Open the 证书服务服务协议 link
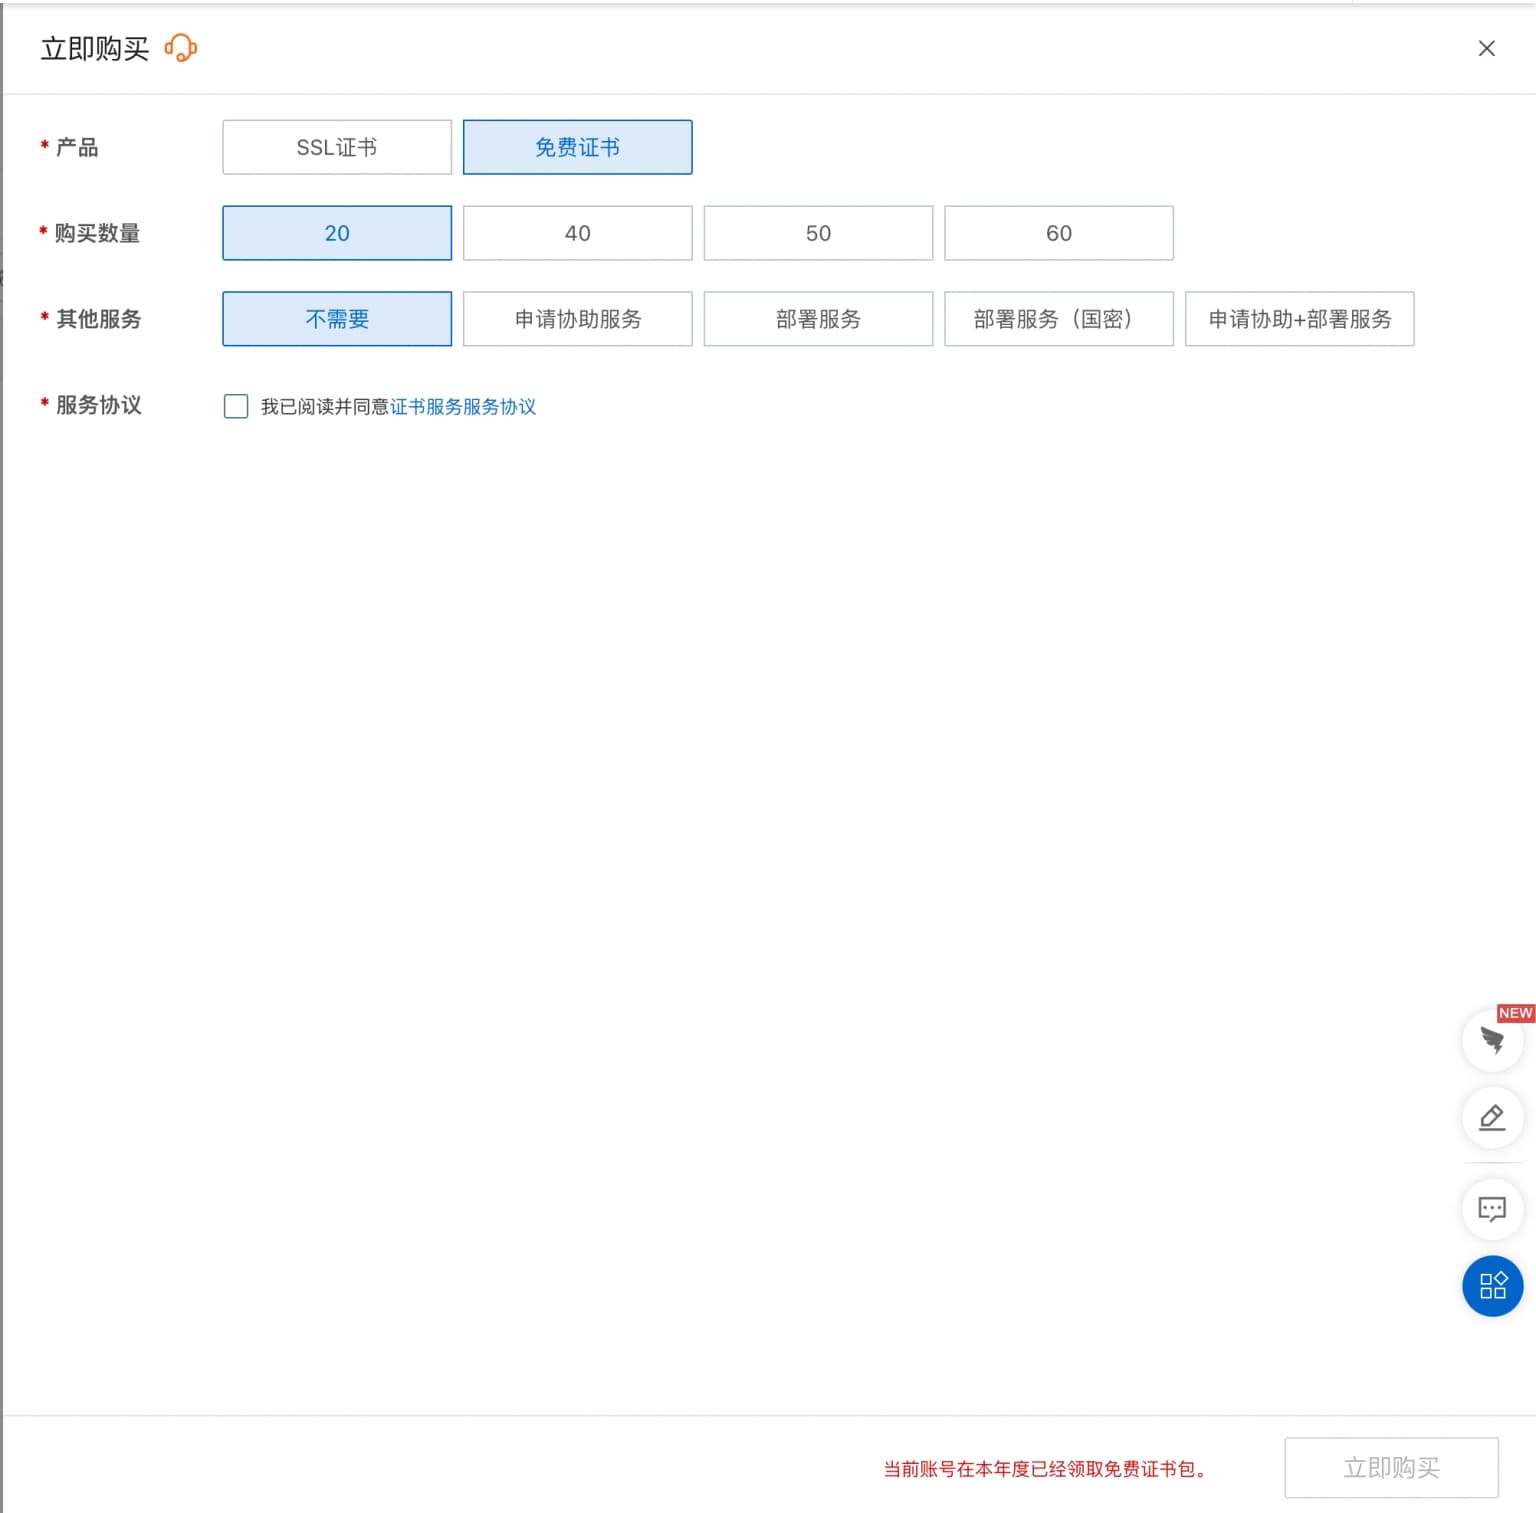 tap(463, 407)
